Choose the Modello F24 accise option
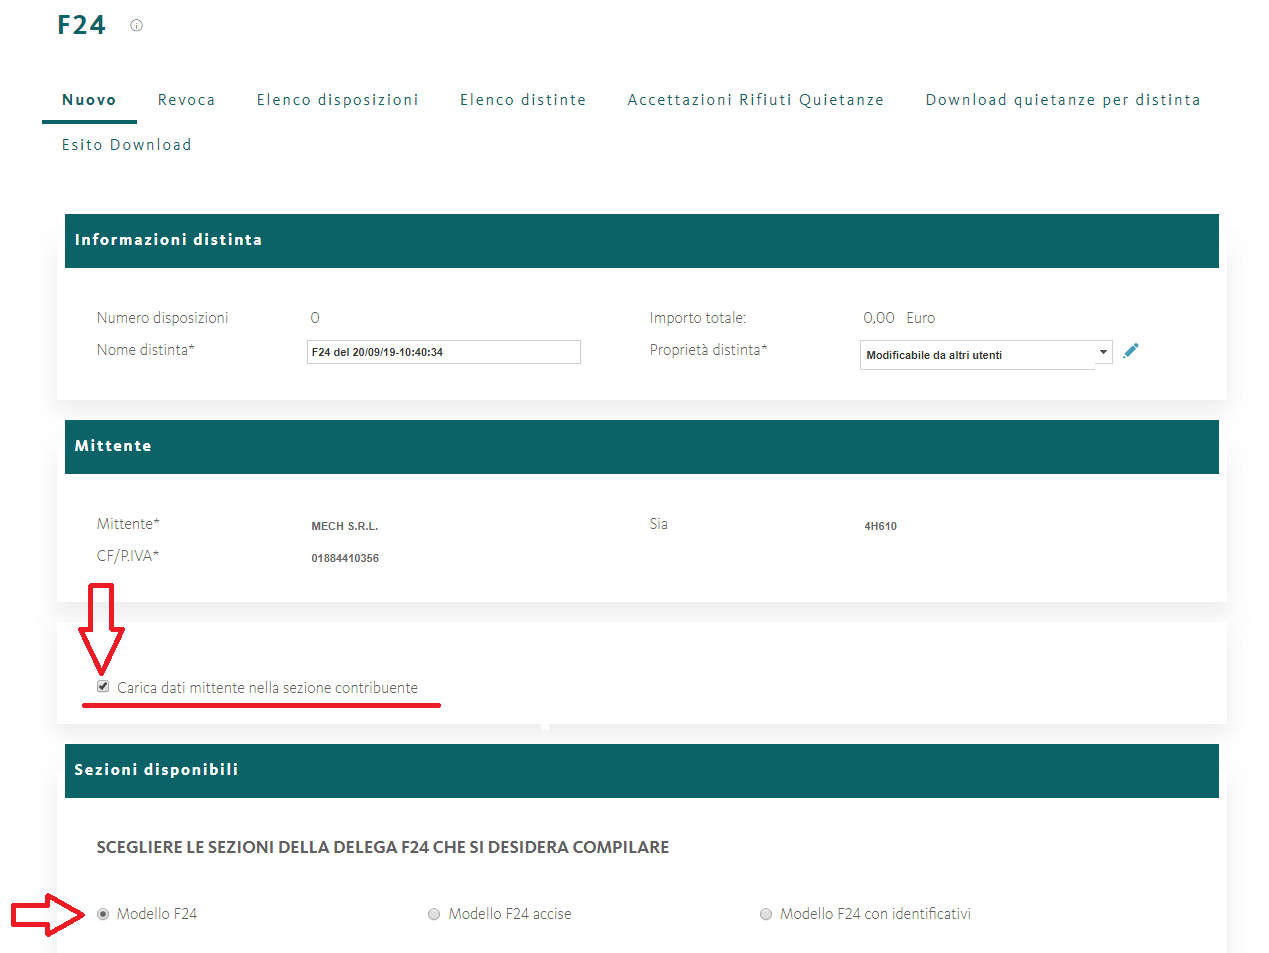This screenshot has height=953, width=1269. click(x=434, y=914)
